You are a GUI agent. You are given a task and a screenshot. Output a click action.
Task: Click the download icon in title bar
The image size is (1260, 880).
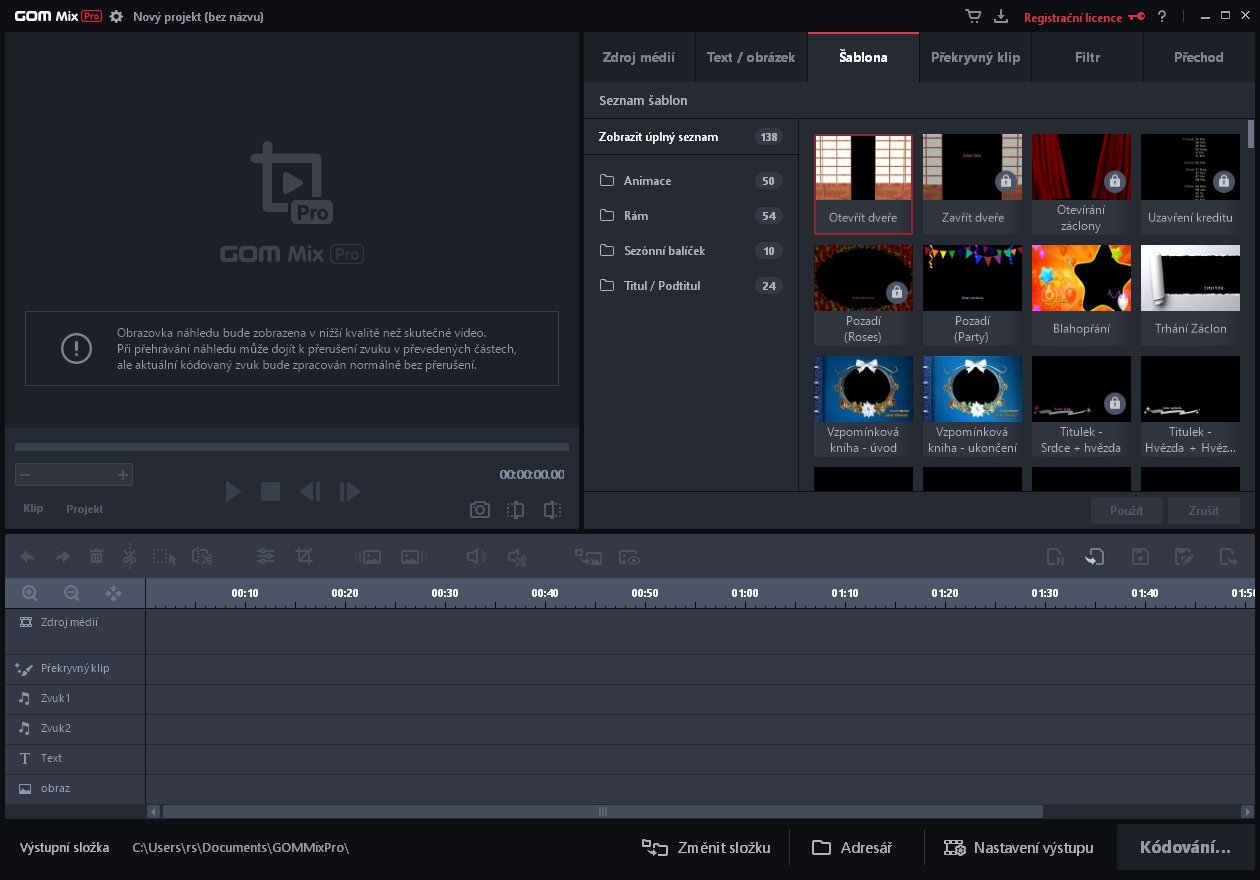1001,17
